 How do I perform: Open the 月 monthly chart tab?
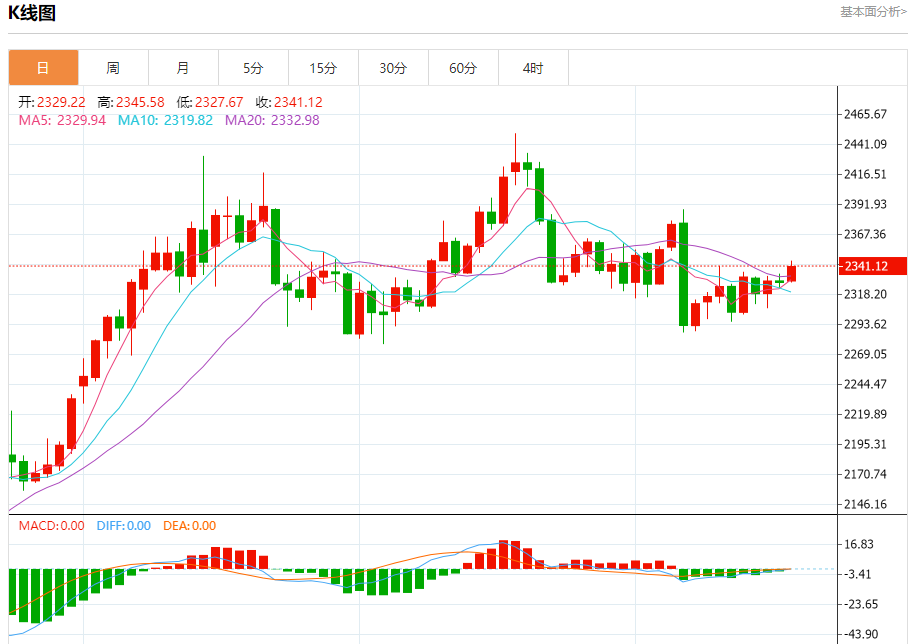(183, 68)
